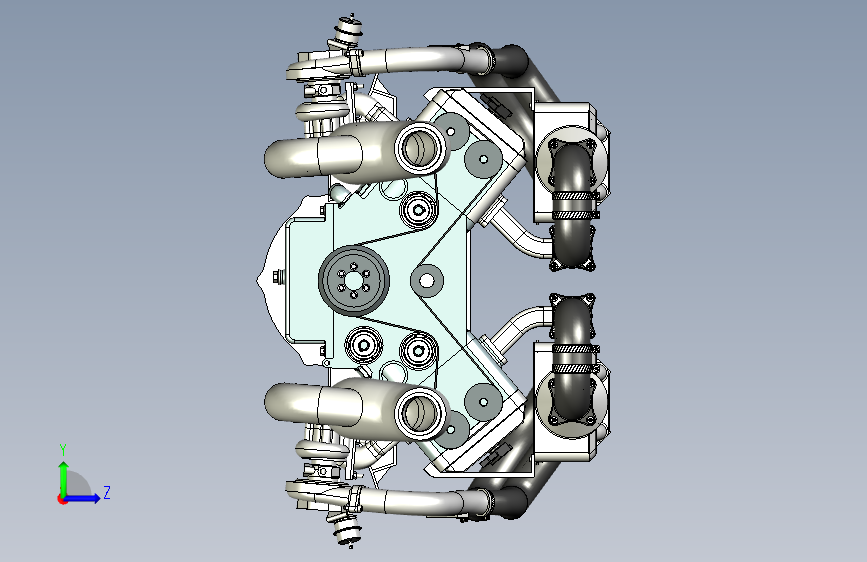Click the green Y axis arrow of triad
The width and height of the screenshot is (867, 562).
pyautogui.click(x=64, y=478)
